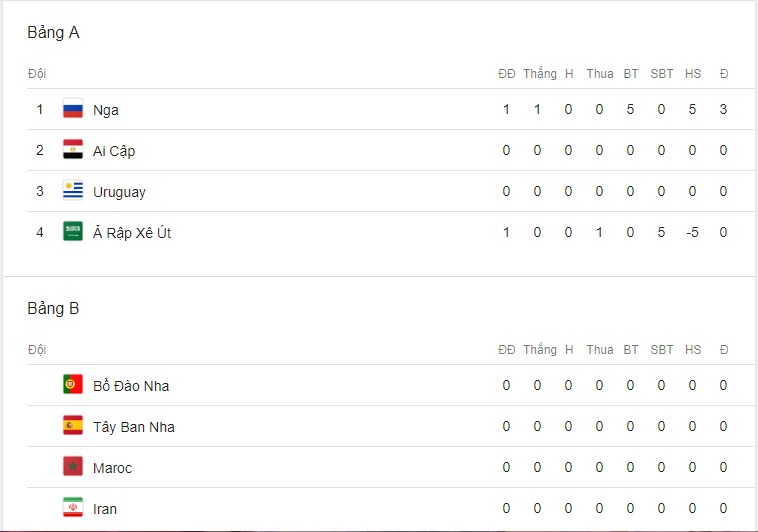Click the Thắng column header in Bảng A
The width and height of the screenshot is (758, 532).
click(540, 74)
